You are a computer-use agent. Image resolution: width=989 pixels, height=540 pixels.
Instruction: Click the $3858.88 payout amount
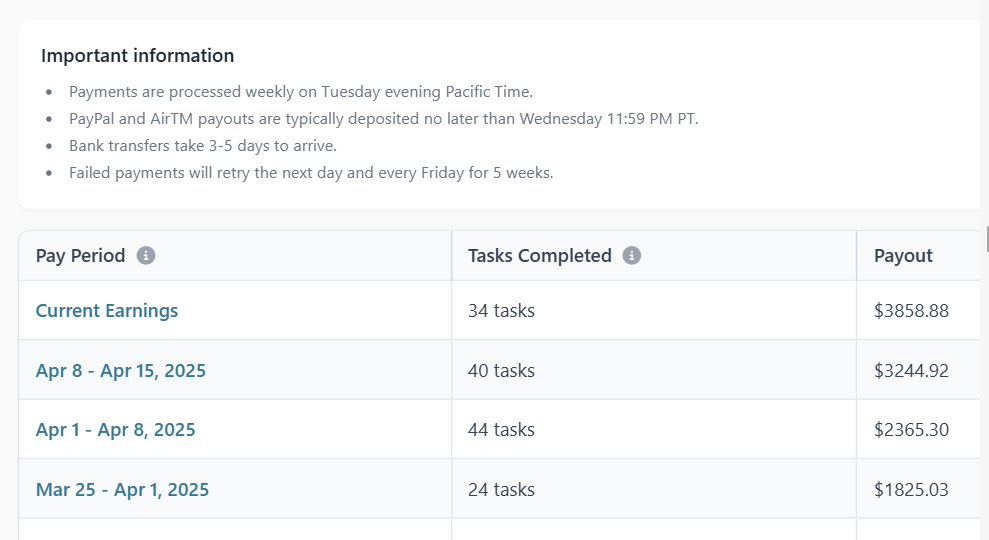911,310
